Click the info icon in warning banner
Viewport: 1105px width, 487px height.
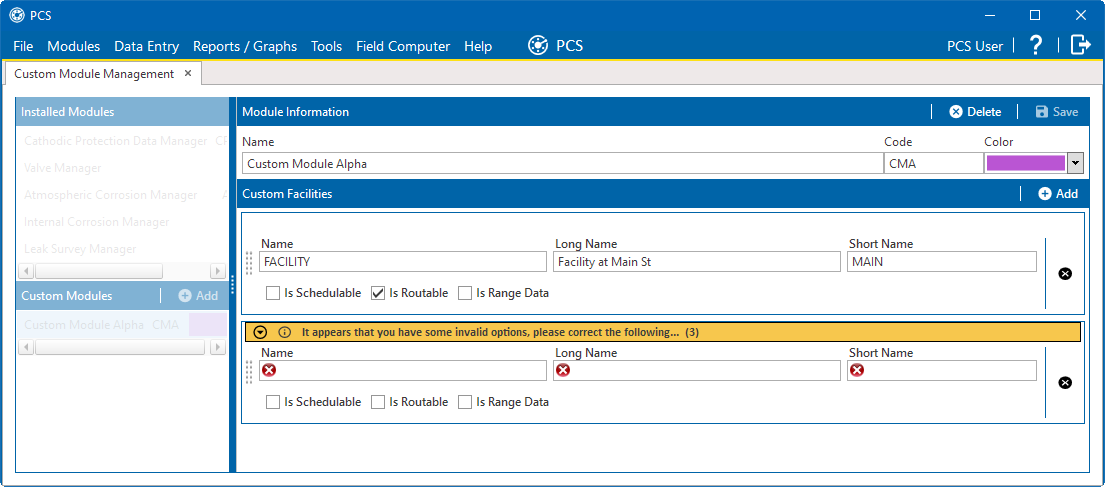tap(285, 332)
